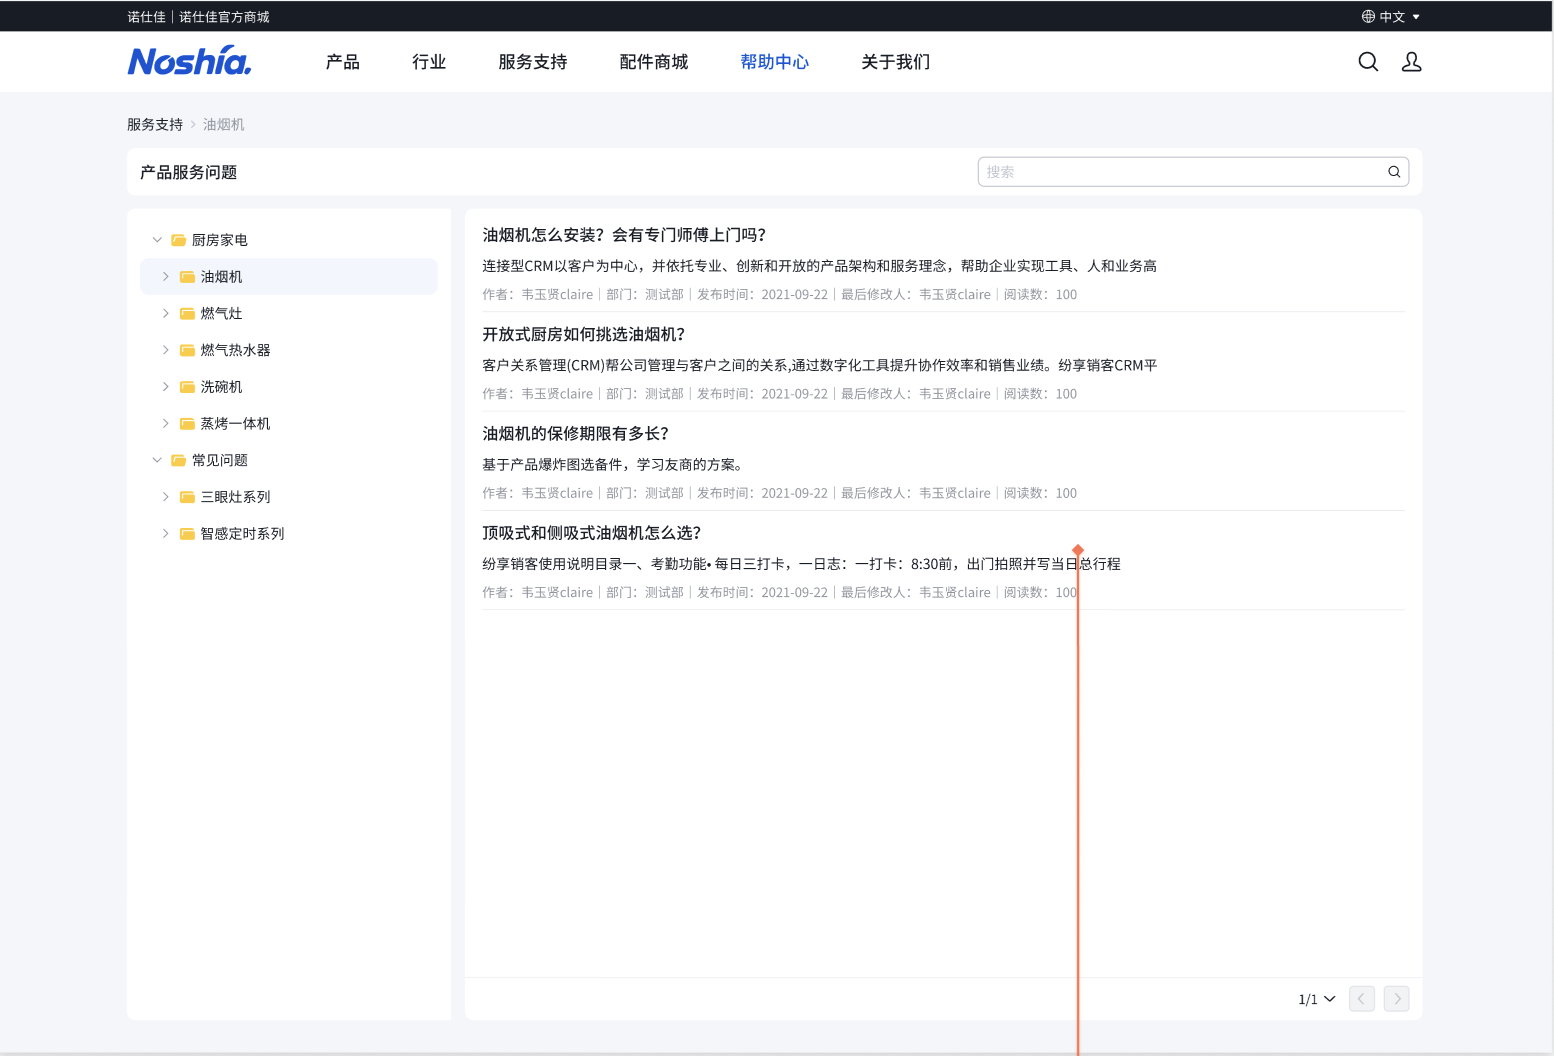
Task: Open the 行业 menu
Action: click(x=429, y=62)
